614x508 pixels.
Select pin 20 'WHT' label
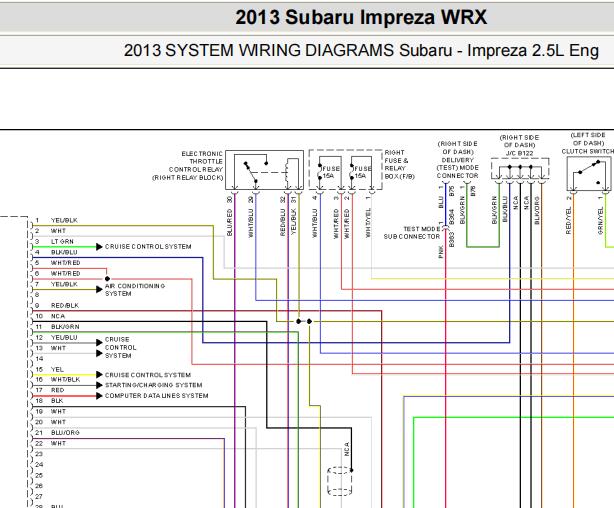58,422
